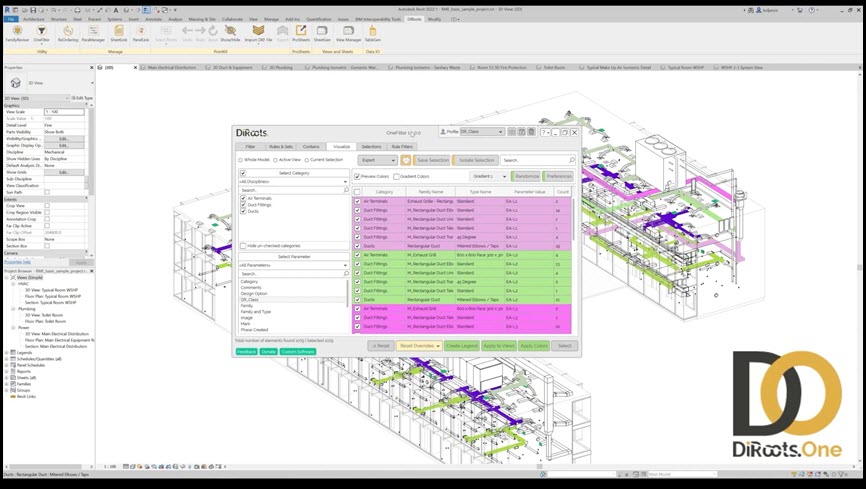Click Import DXF File in the ribbon
The image size is (866, 489).
point(258,33)
